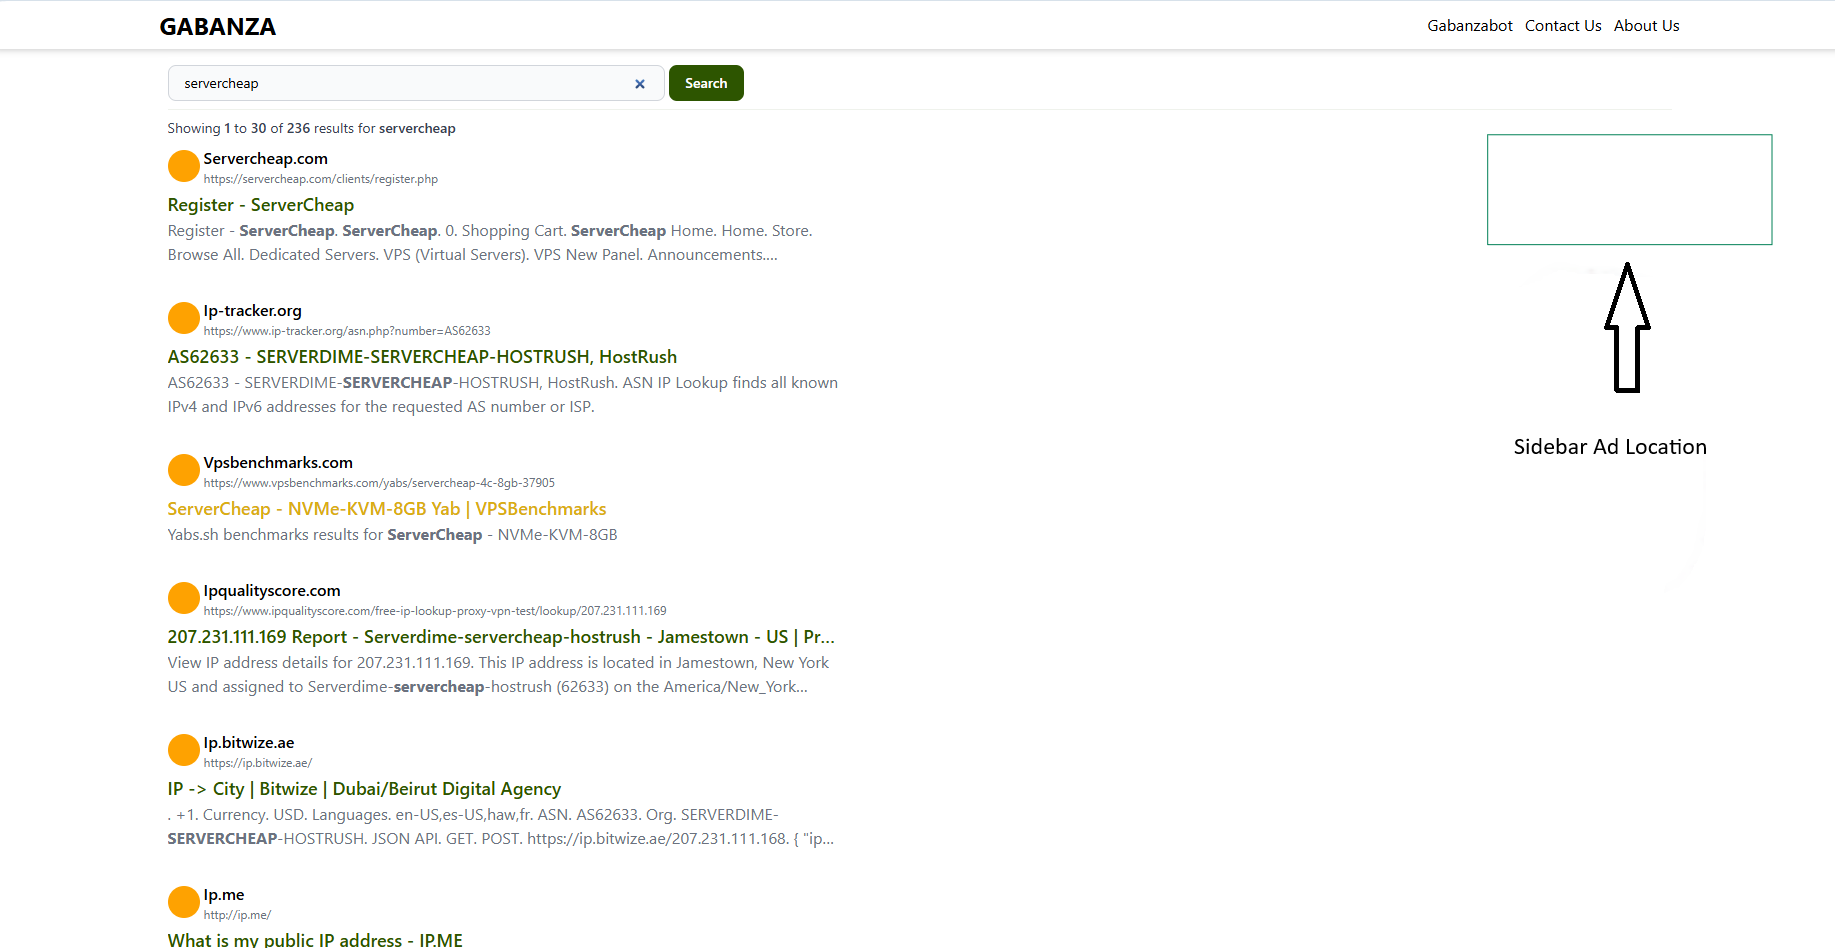
Task: Open the IP -> City Bitwize result
Action: tap(364, 789)
